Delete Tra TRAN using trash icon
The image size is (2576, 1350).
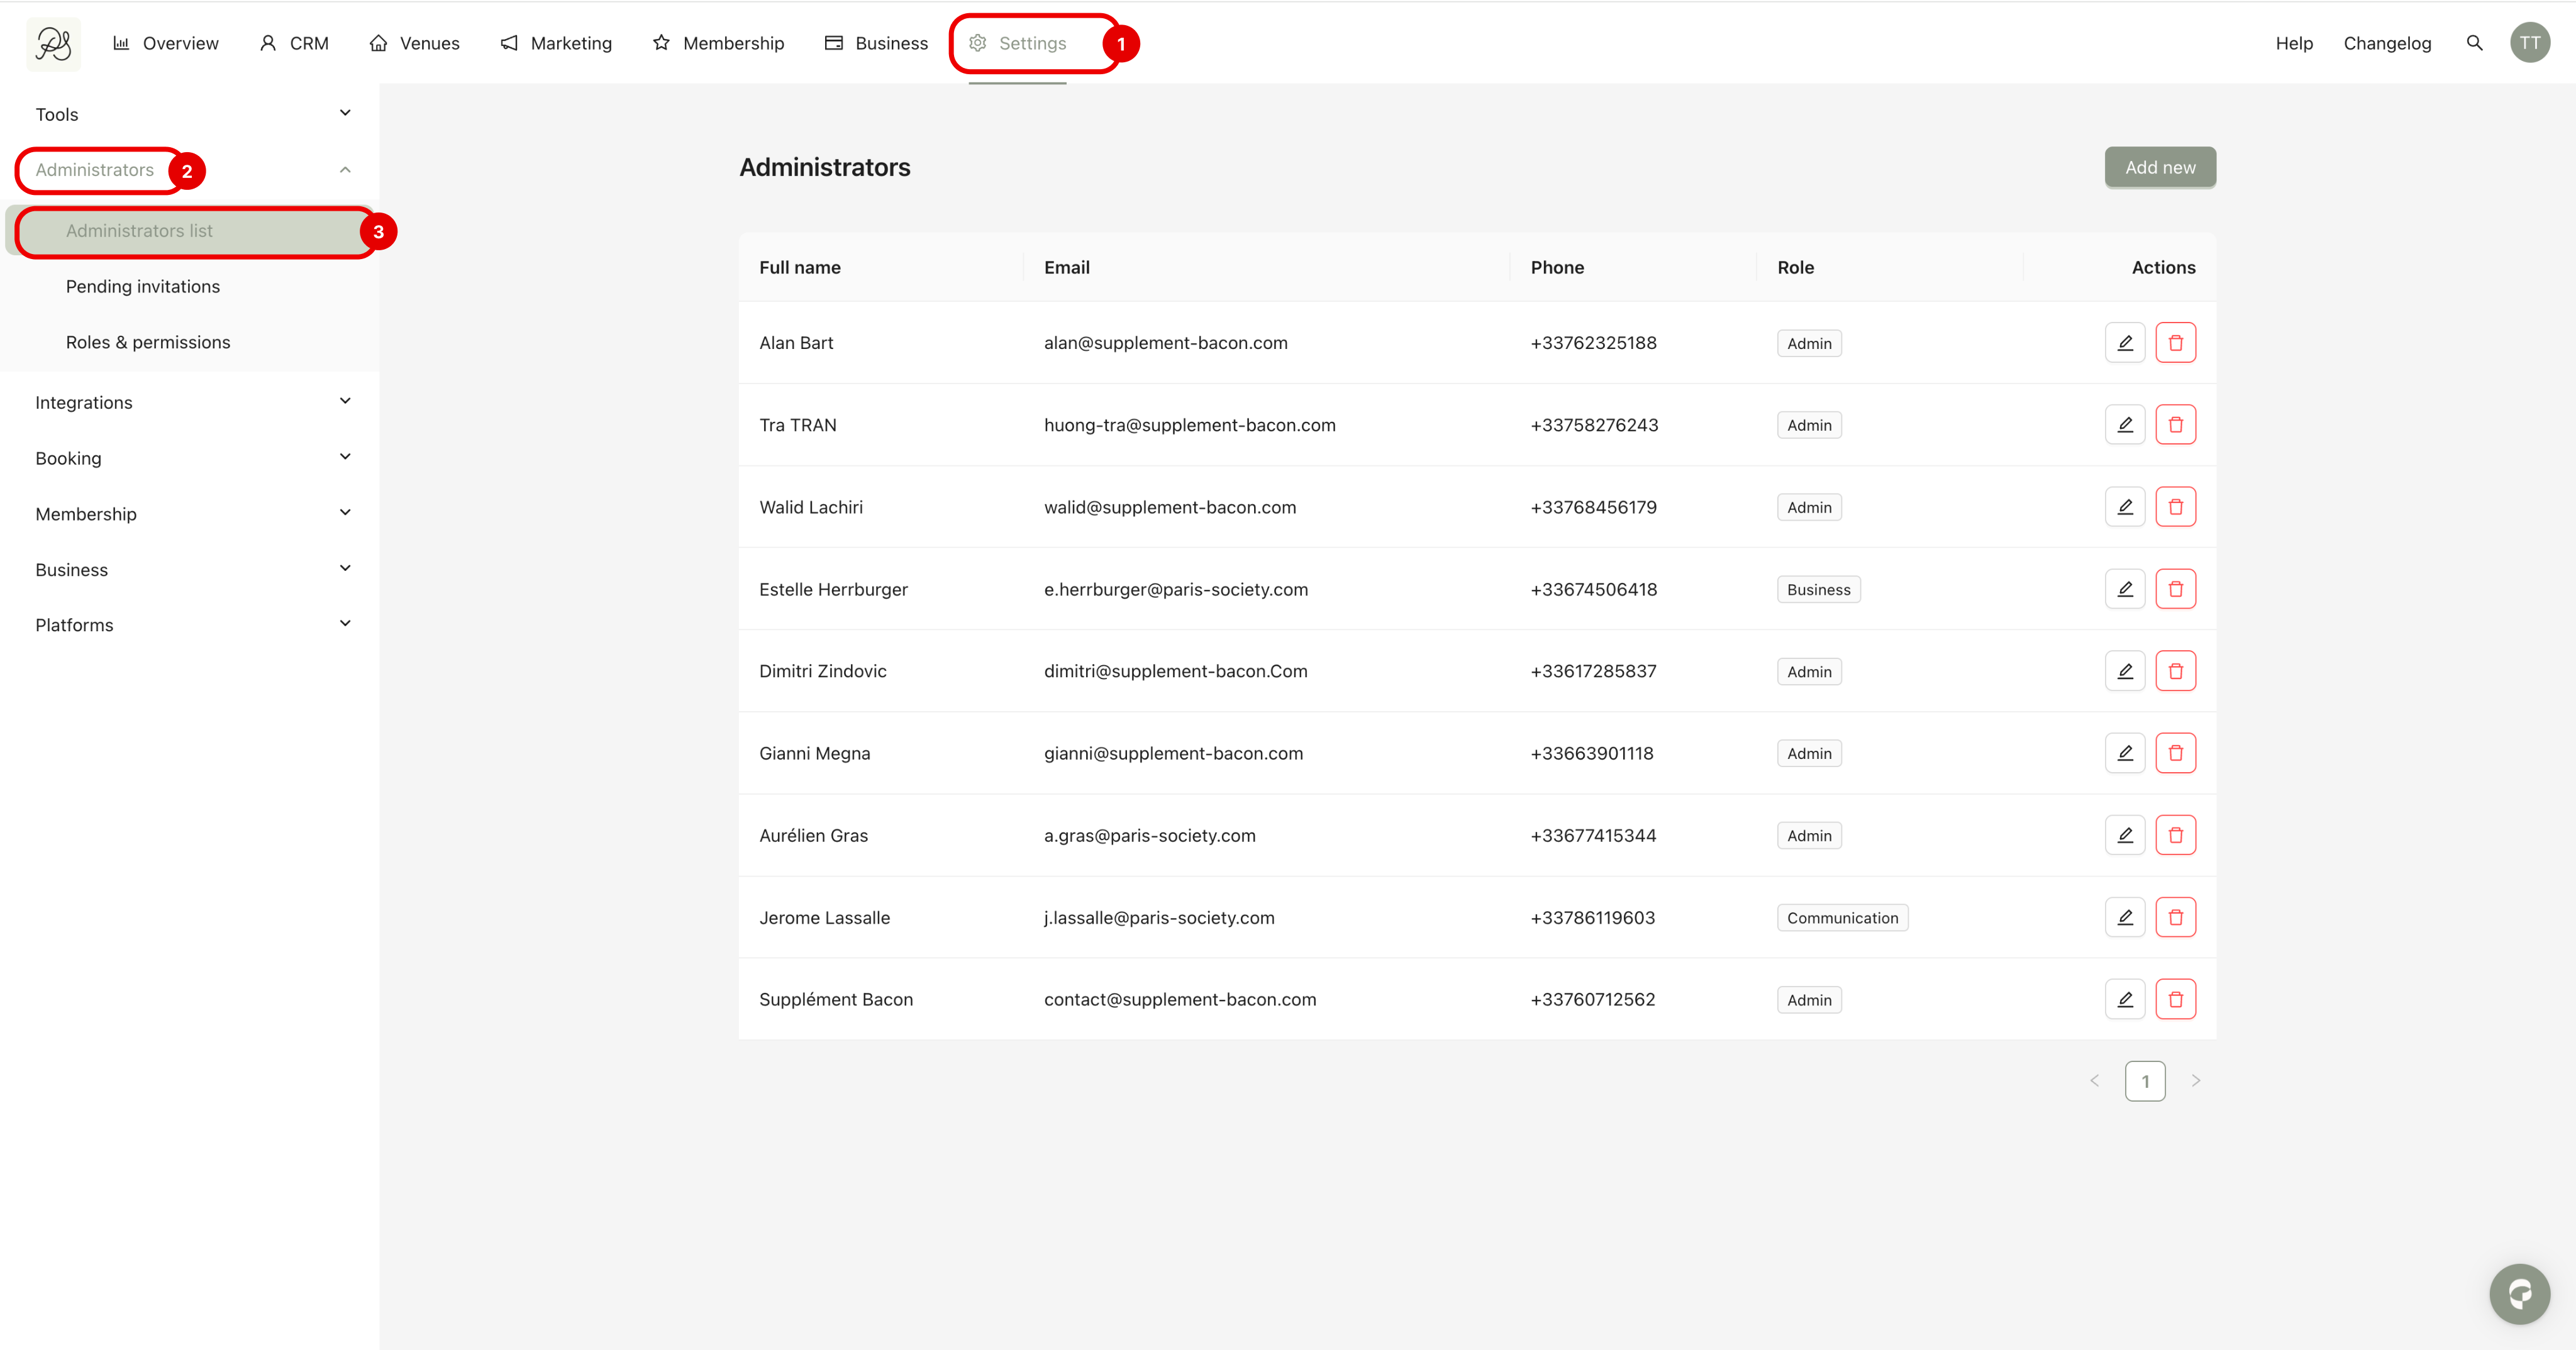2175,425
